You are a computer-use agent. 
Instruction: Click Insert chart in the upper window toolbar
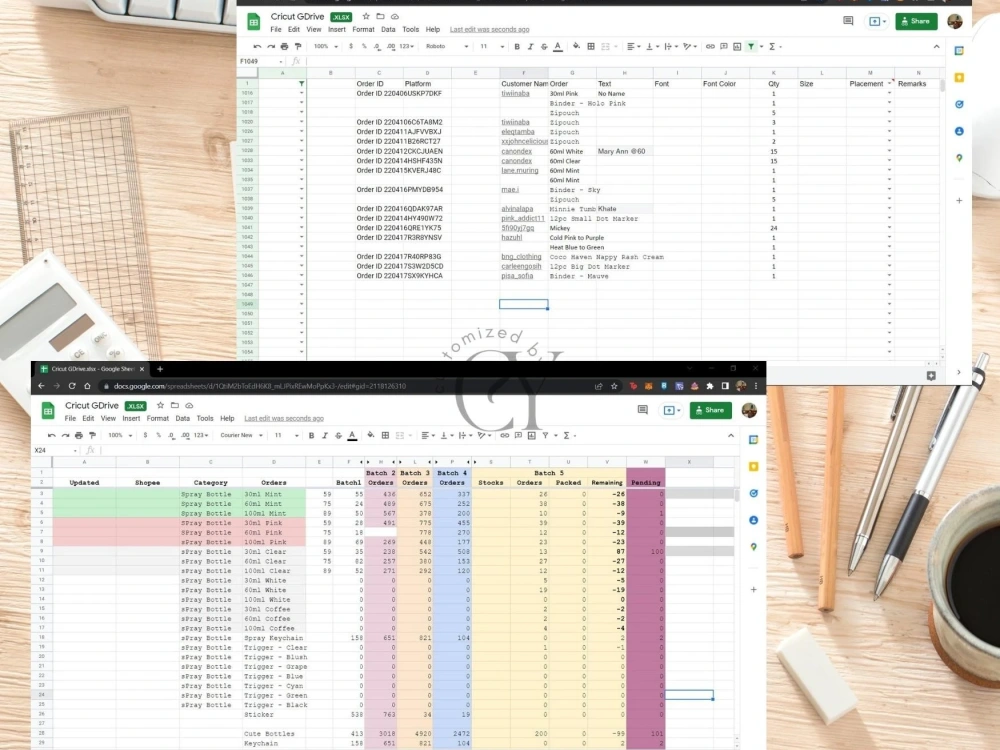(737, 47)
